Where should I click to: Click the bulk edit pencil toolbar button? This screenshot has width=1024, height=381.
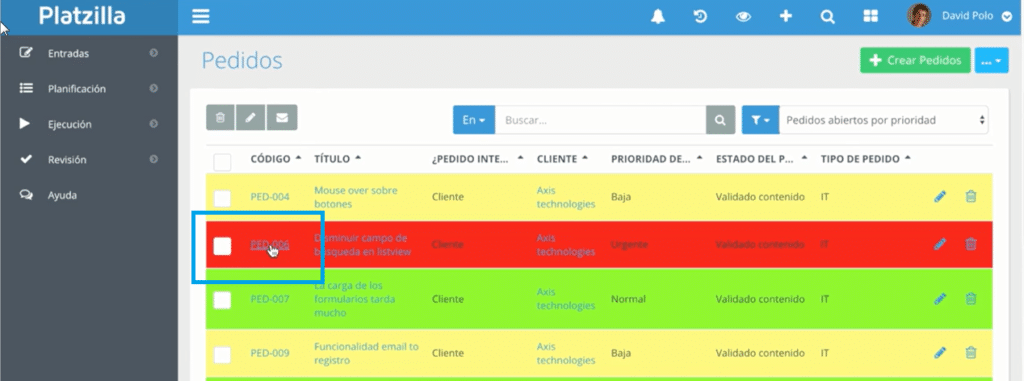(251, 118)
